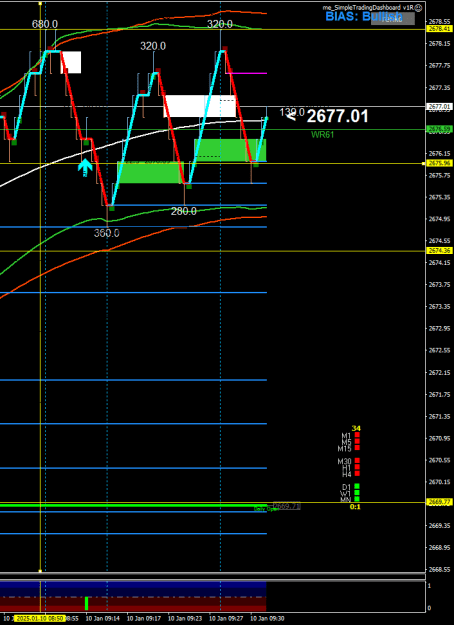
Task: Click the red H4 timeframe square
Action: click(357, 473)
